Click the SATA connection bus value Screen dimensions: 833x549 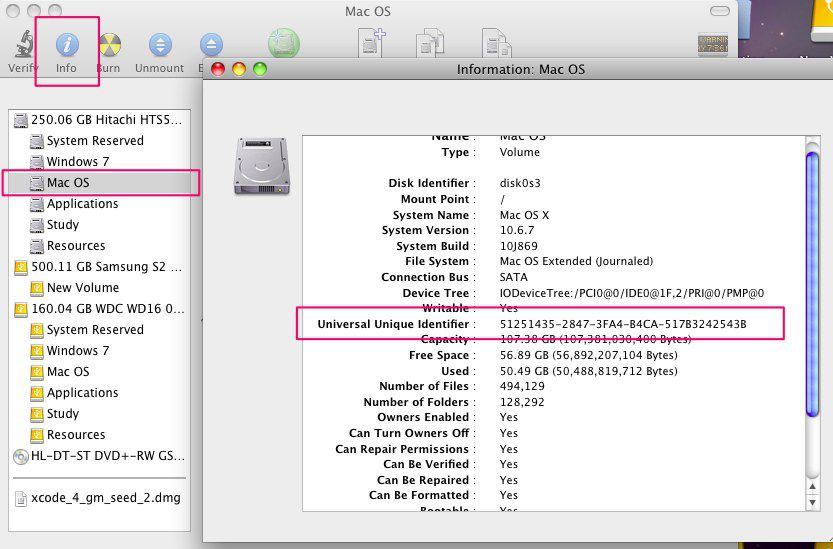pyautogui.click(x=514, y=277)
